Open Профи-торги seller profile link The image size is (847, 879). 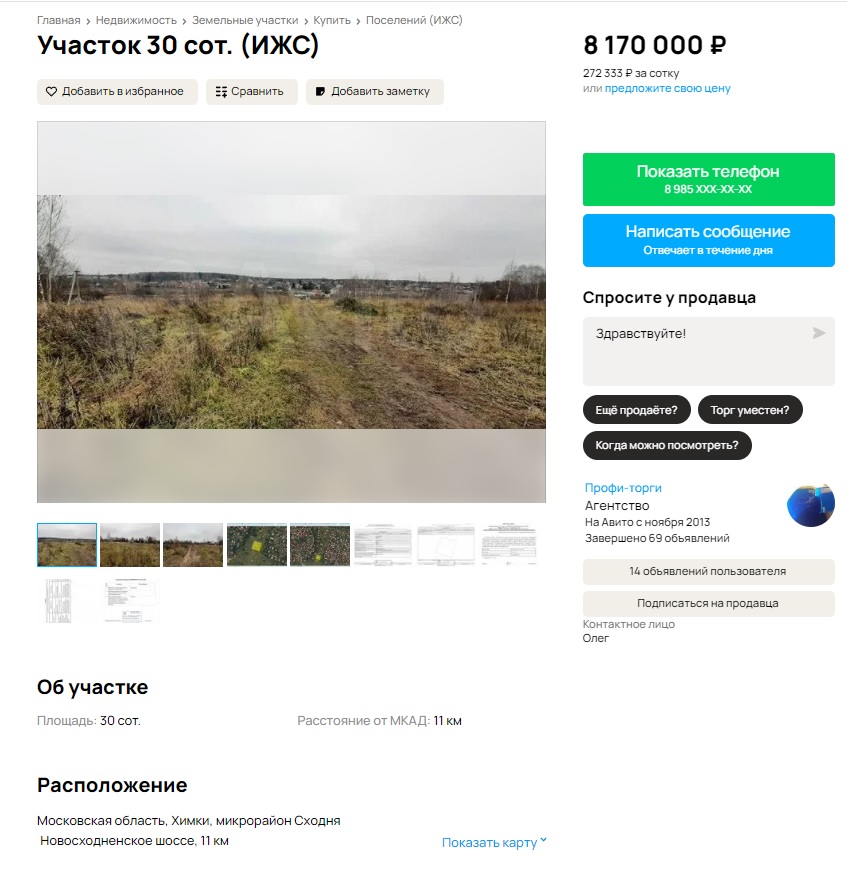[623, 488]
